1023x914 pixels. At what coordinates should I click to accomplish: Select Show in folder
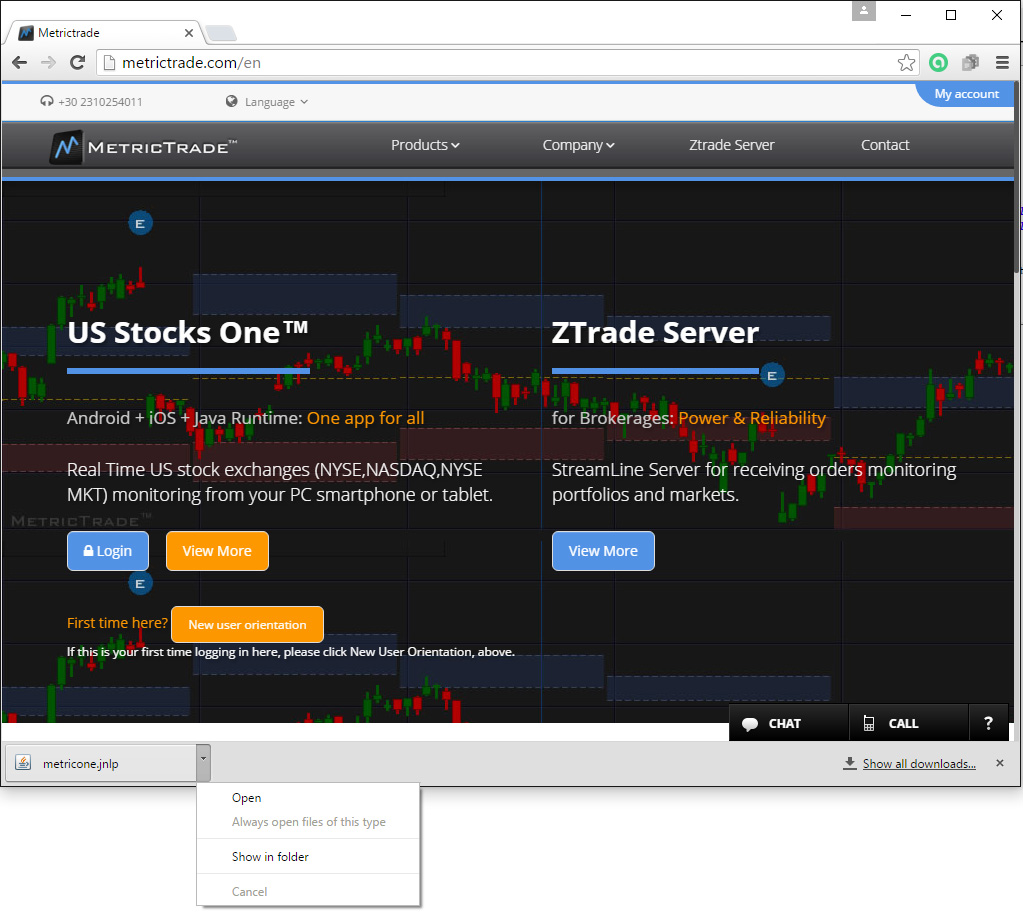308,857
